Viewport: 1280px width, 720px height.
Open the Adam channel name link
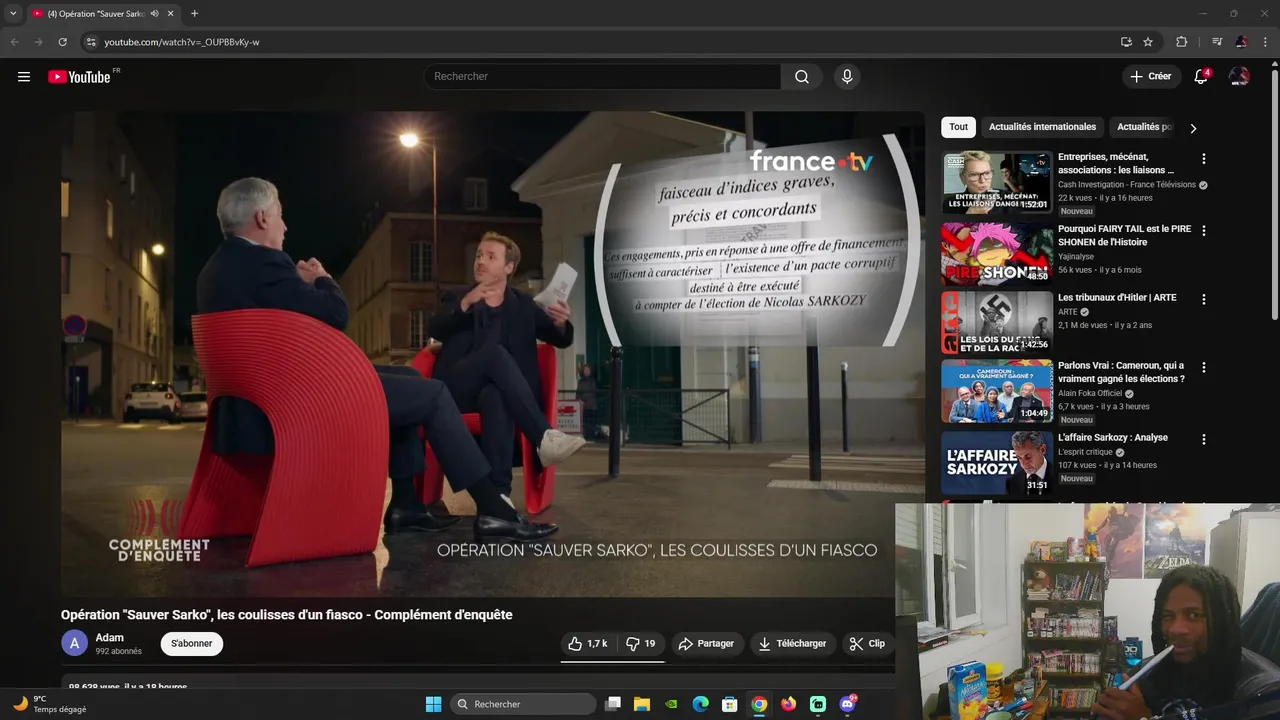pyautogui.click(x=110, y=638)
